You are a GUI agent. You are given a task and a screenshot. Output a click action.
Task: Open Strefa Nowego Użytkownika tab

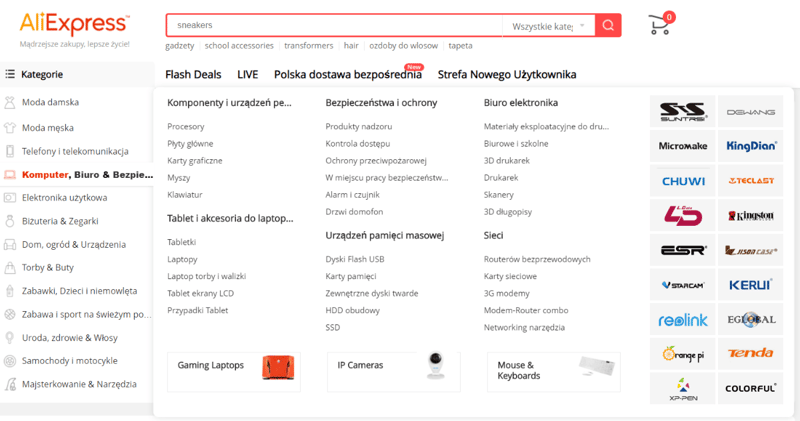[507, 75]
